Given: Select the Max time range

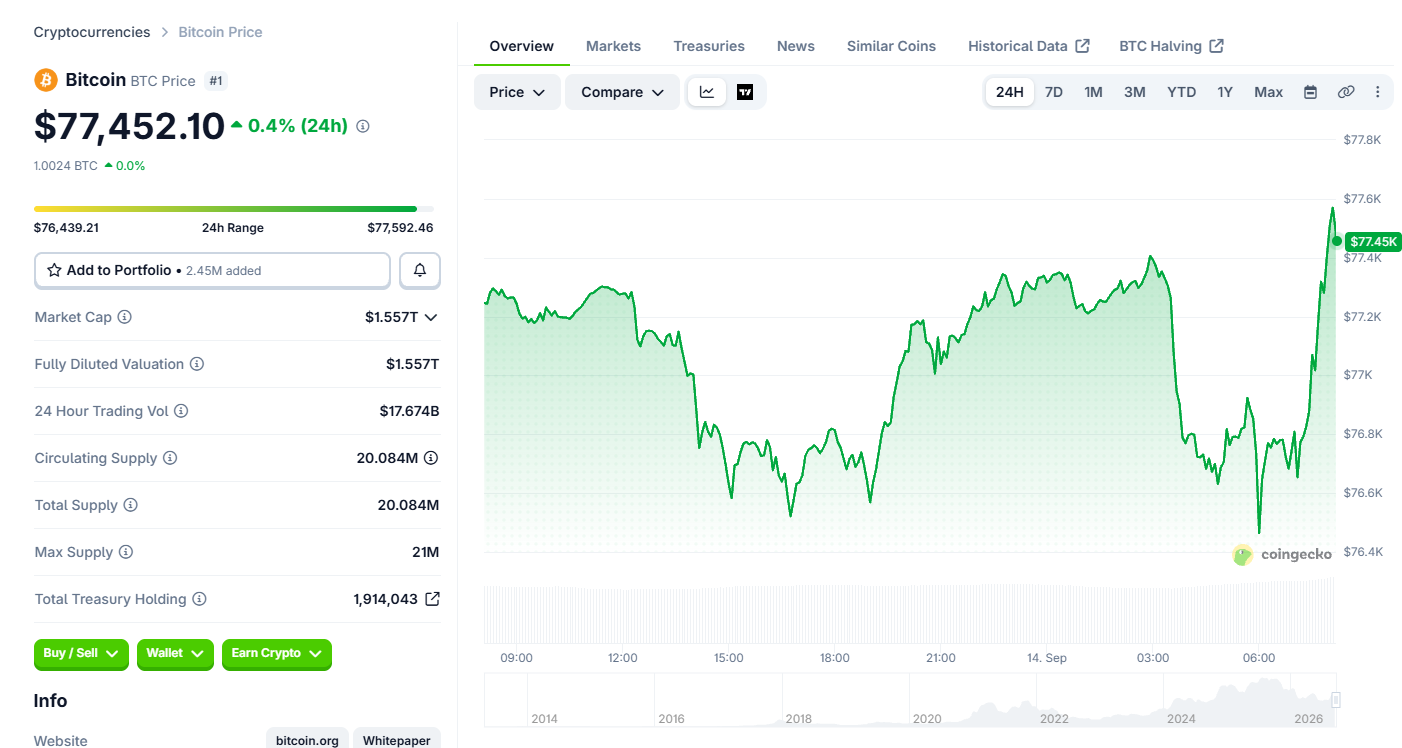Looking at the screenshot, I should tap(1268, 92).
